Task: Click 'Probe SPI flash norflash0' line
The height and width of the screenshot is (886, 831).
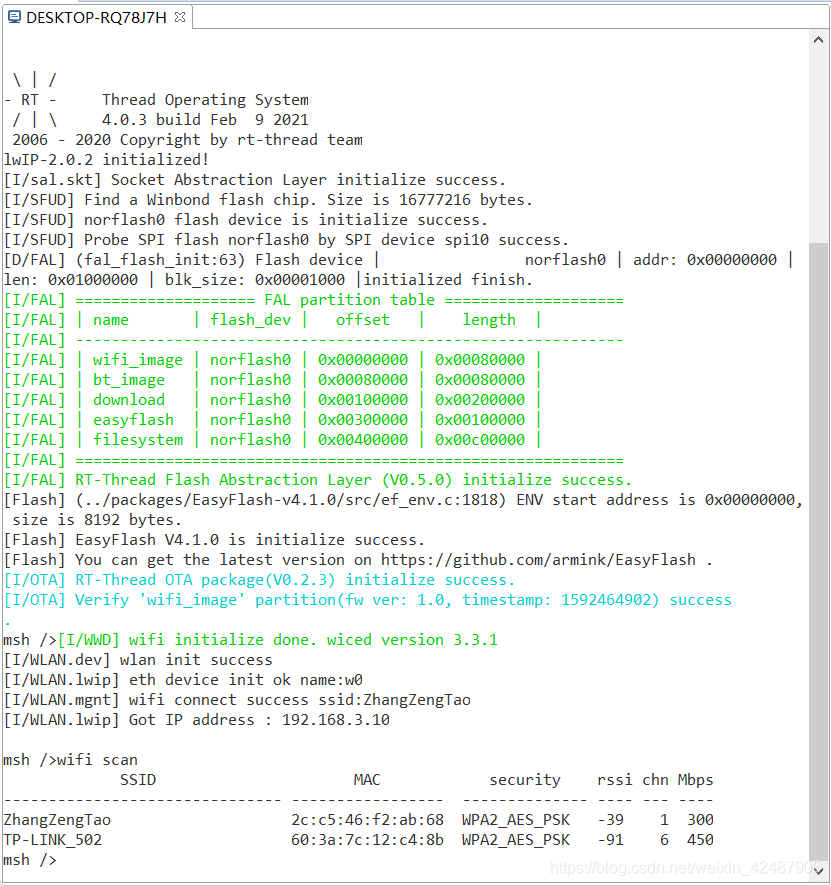Action: coord(286,240)
